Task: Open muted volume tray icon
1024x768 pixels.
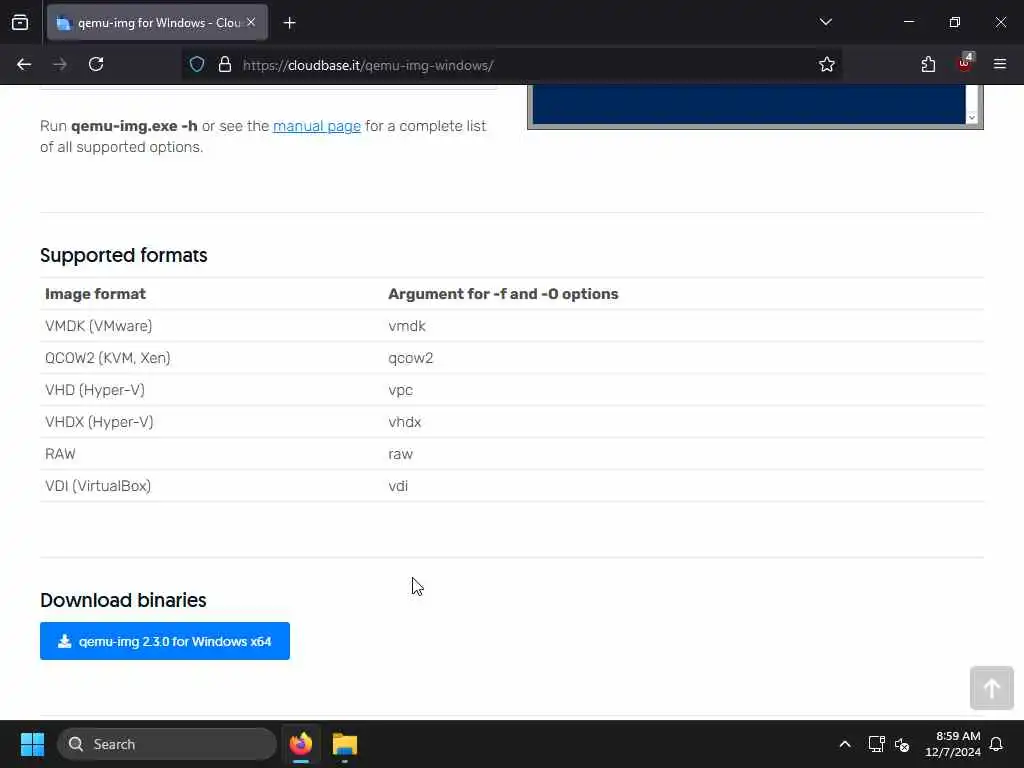Action: [902, 744]
